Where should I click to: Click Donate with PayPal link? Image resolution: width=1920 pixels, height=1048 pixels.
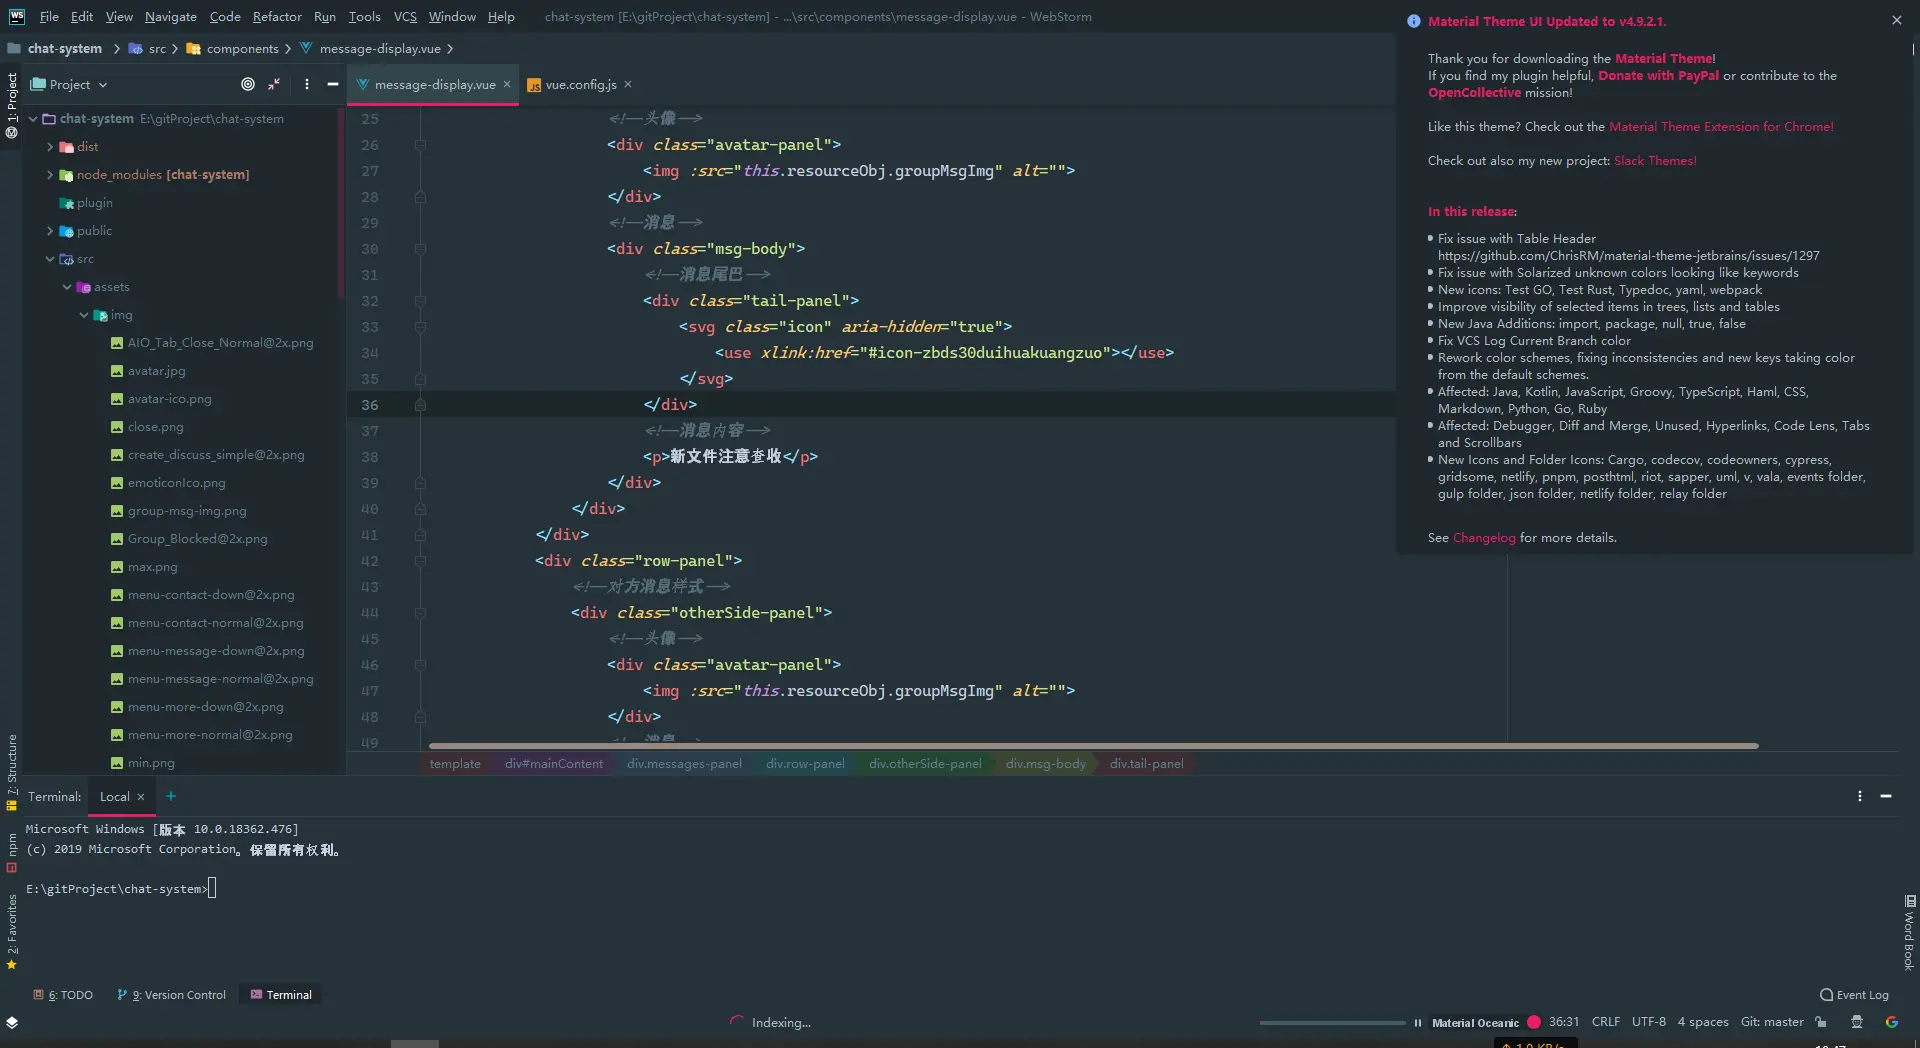tap(1658, 75)
